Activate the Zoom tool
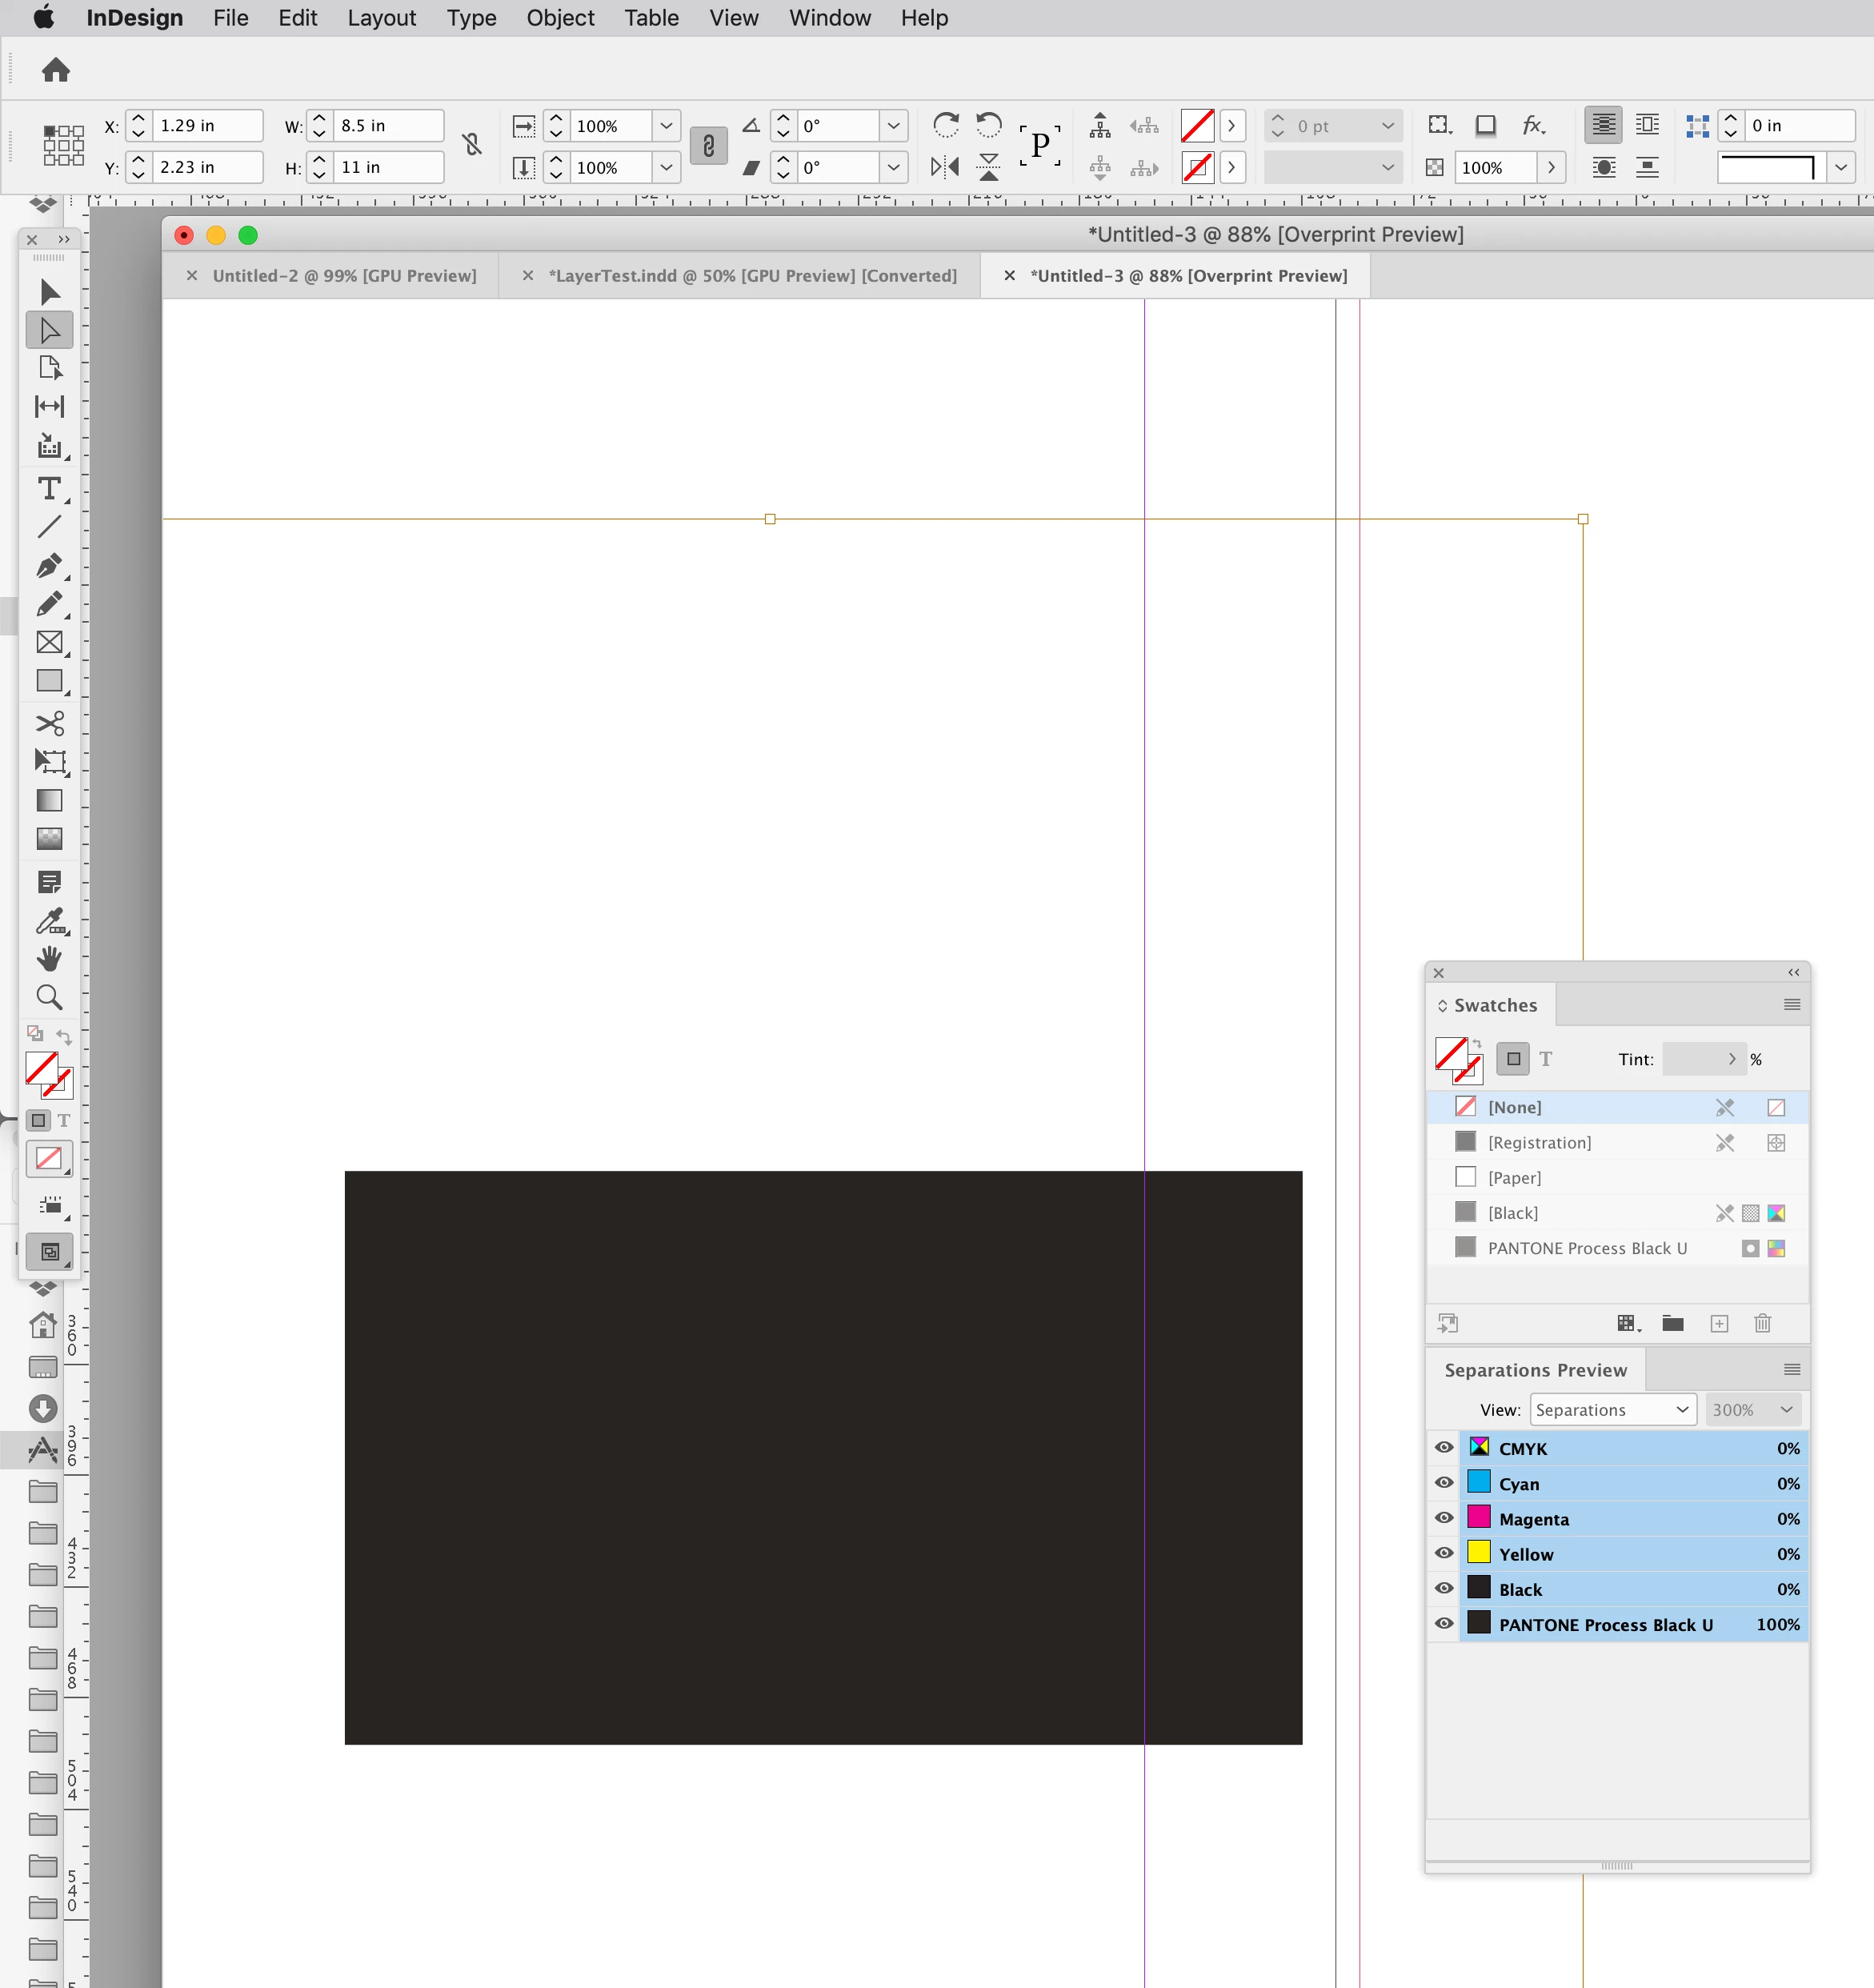This screenshot has height=1988, width=1874. tap(48, 997)
